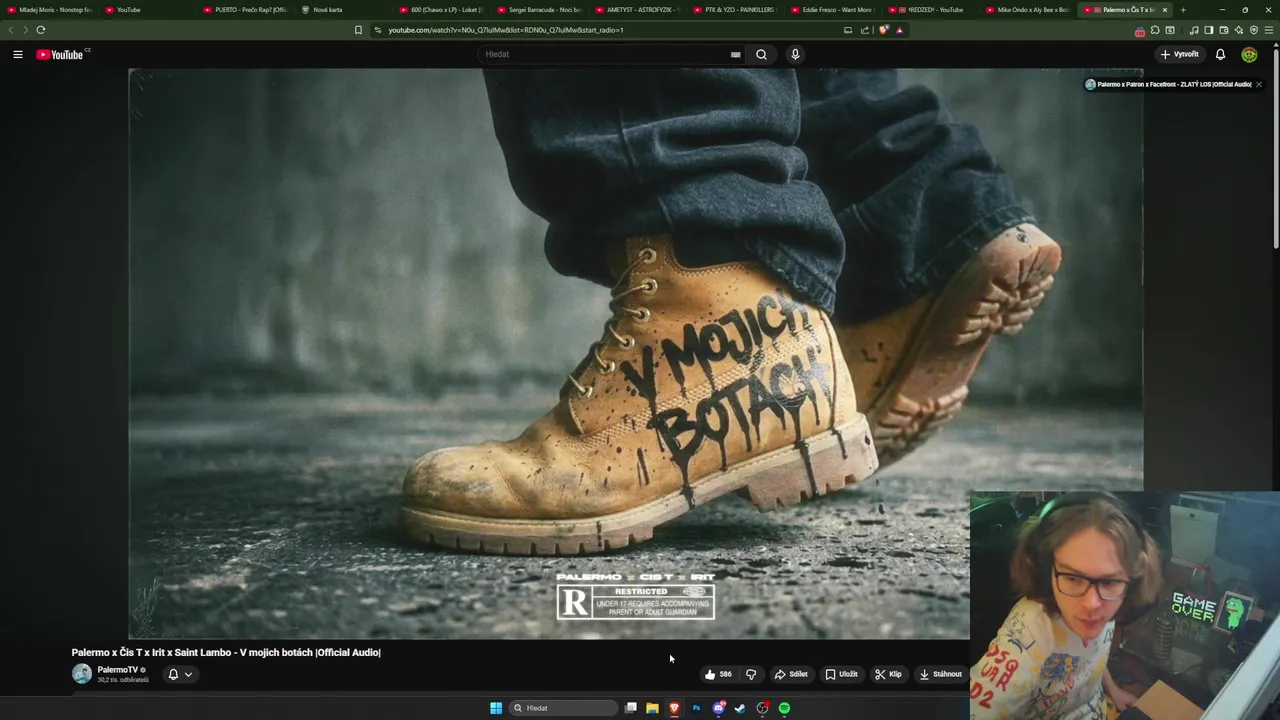Open YouTube notifications bell in header
The image size is (1280, 720).
(x=1220, y=54)
